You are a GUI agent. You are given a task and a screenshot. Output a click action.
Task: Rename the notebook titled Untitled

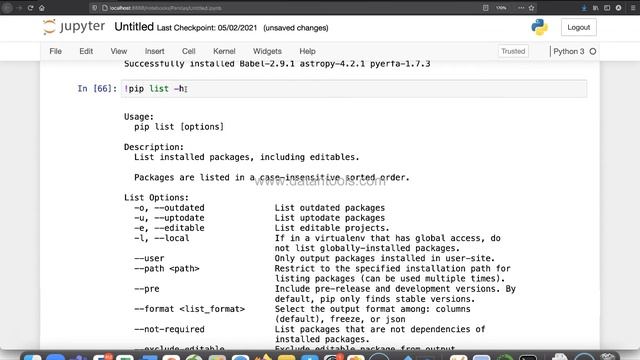[134, 27]
